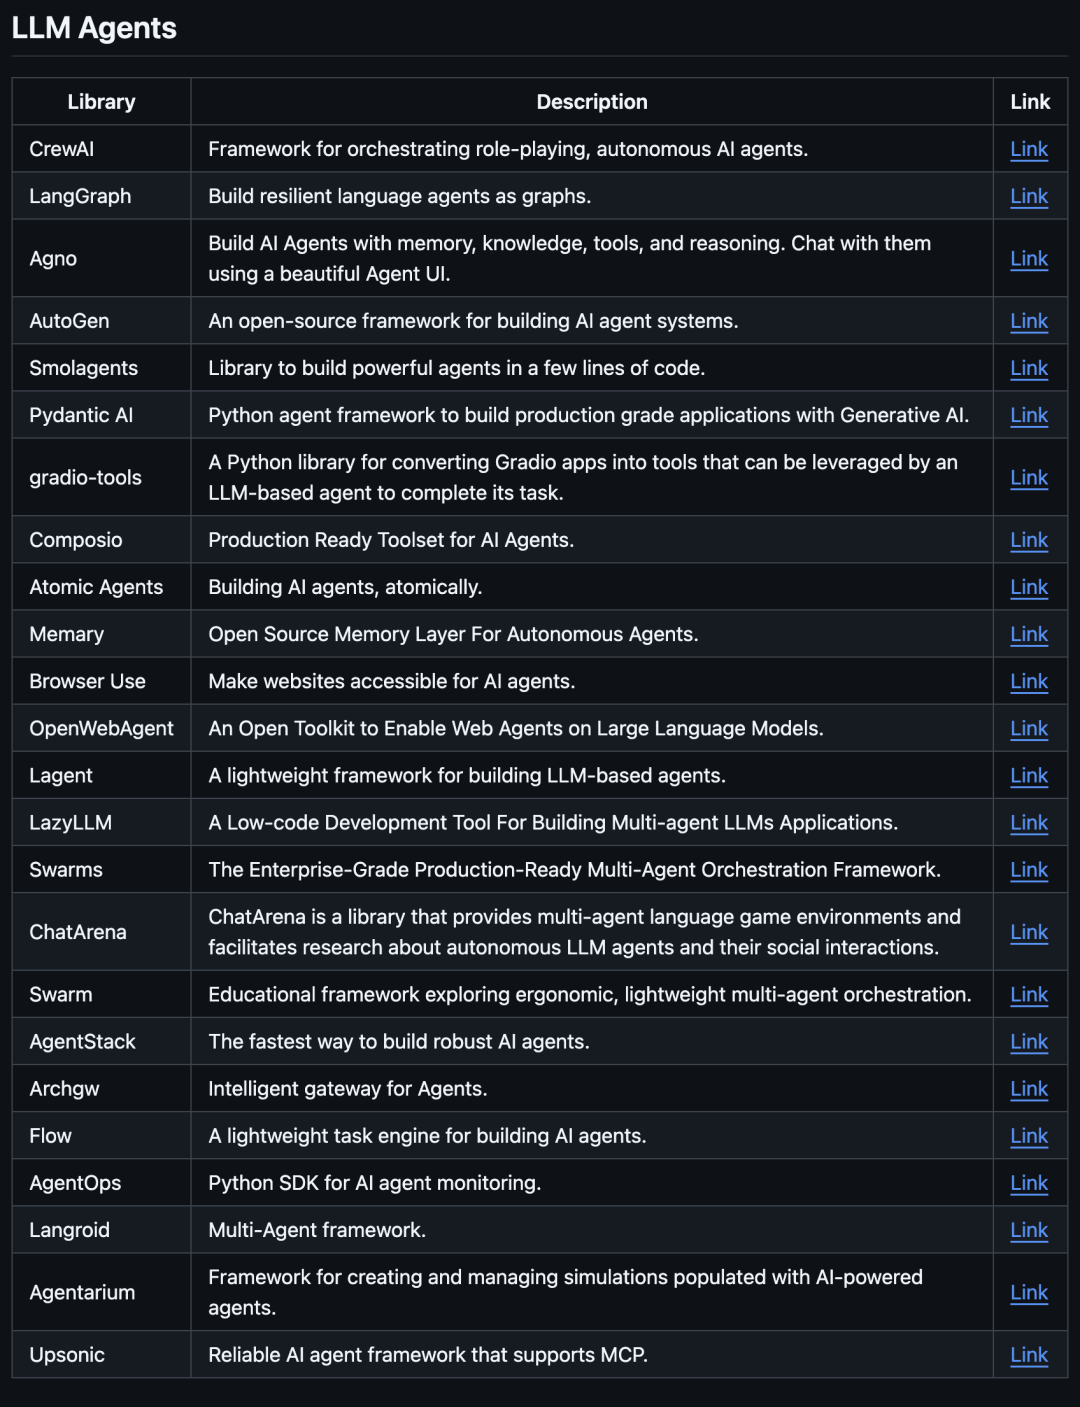This screenshot has width=1080, height=1407.
Task: Open the Browser Use link
Action: pyautogui.click(x=1029, y=681)
